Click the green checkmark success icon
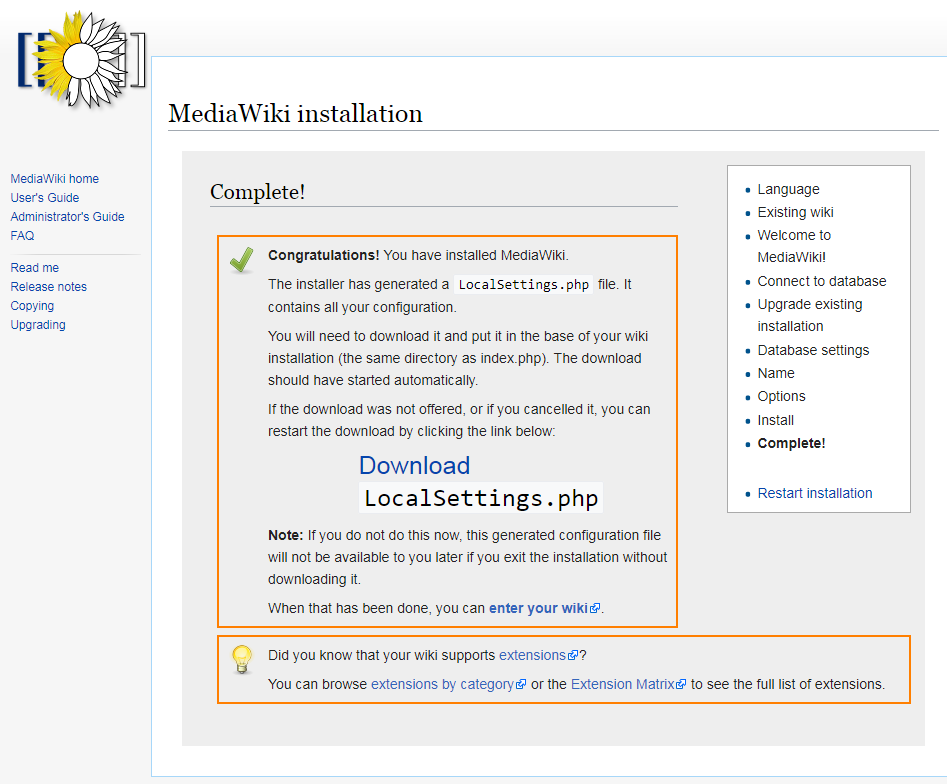This screenshot has width=947, height=784. [242, 260]
